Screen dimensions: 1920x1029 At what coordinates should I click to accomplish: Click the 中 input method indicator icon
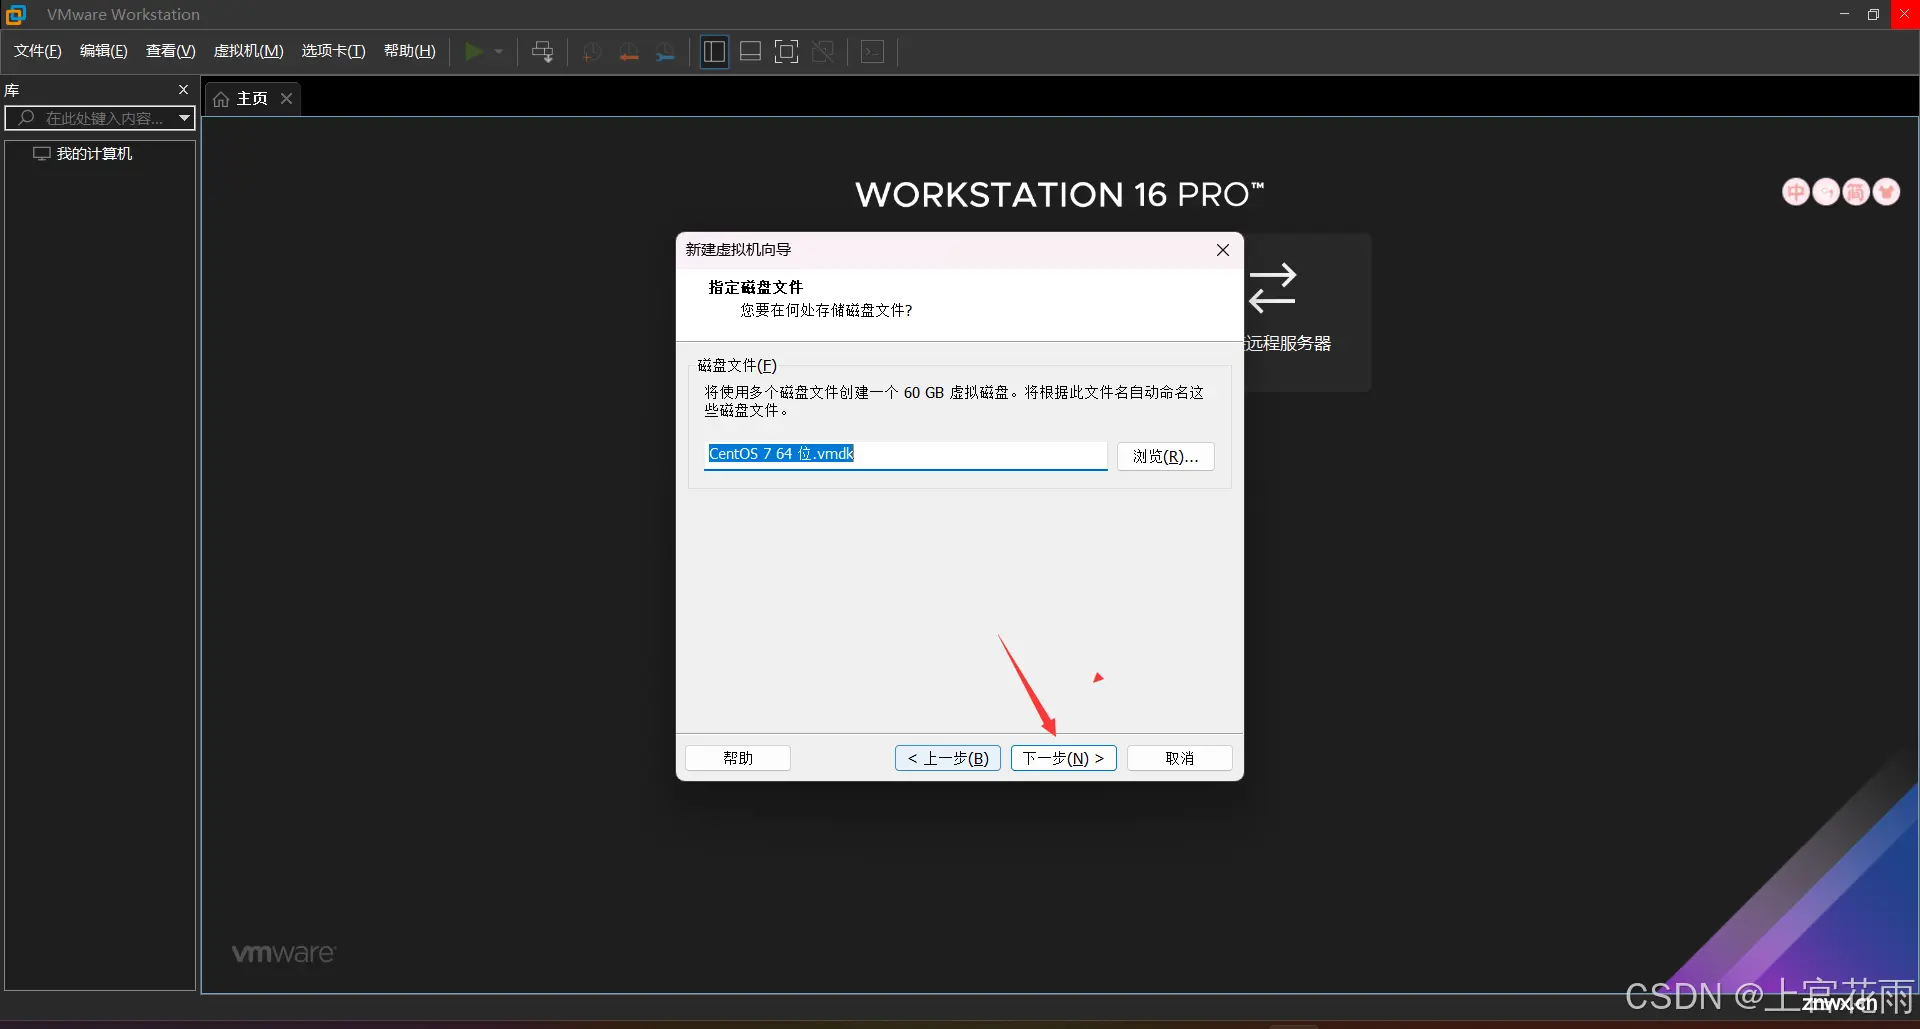pyautogui.click(x=1796, y=191)
